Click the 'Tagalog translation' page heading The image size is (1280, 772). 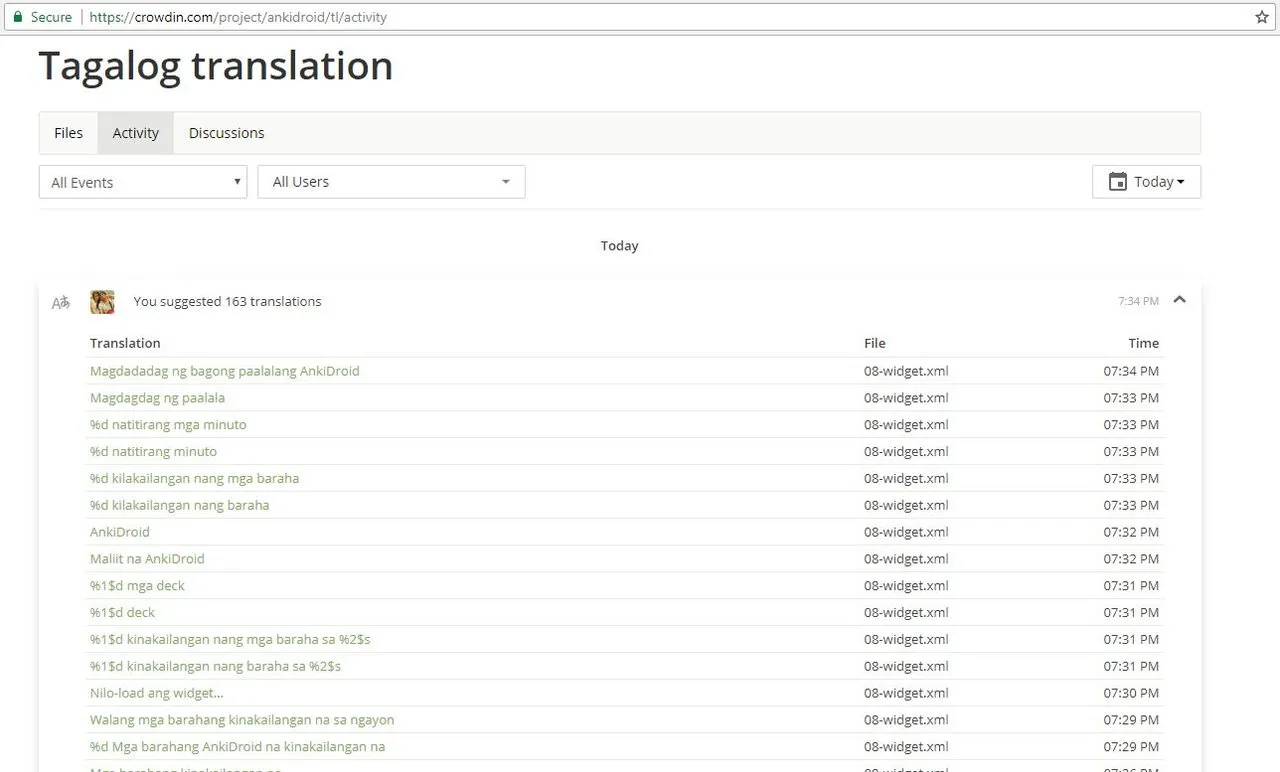click(x=216, y=66)
